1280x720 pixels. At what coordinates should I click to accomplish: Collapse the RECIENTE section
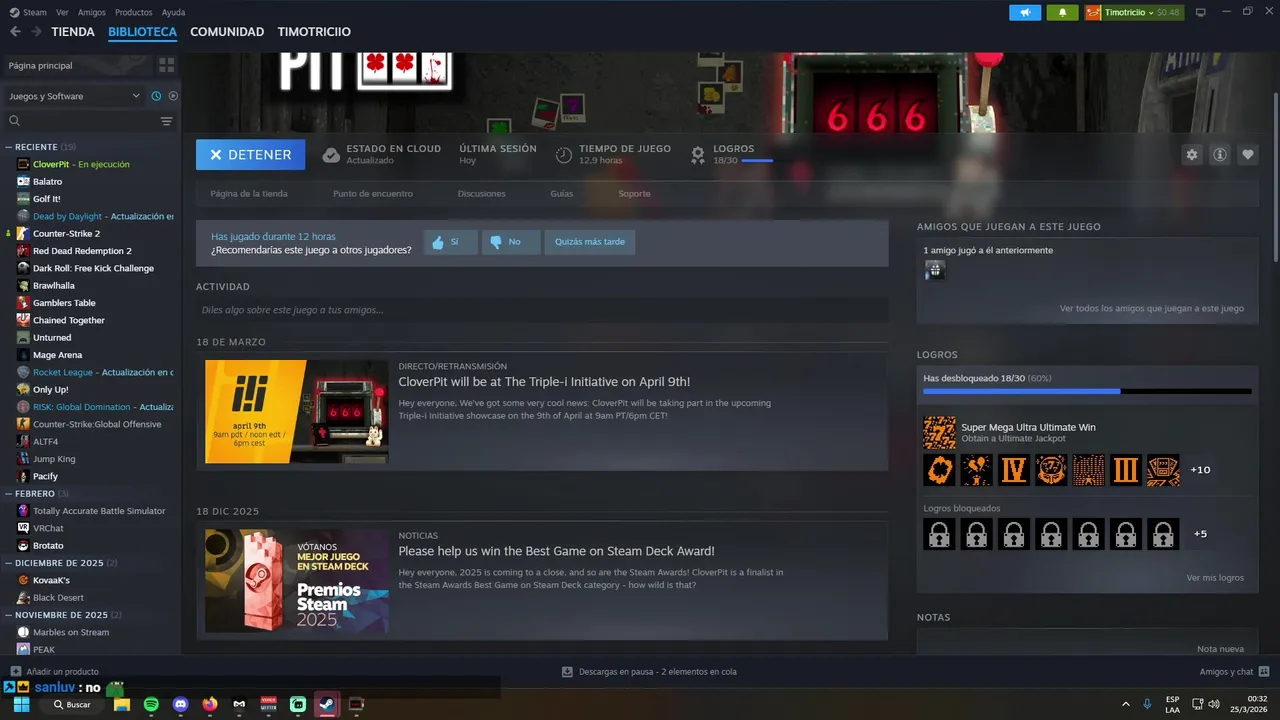8,147
